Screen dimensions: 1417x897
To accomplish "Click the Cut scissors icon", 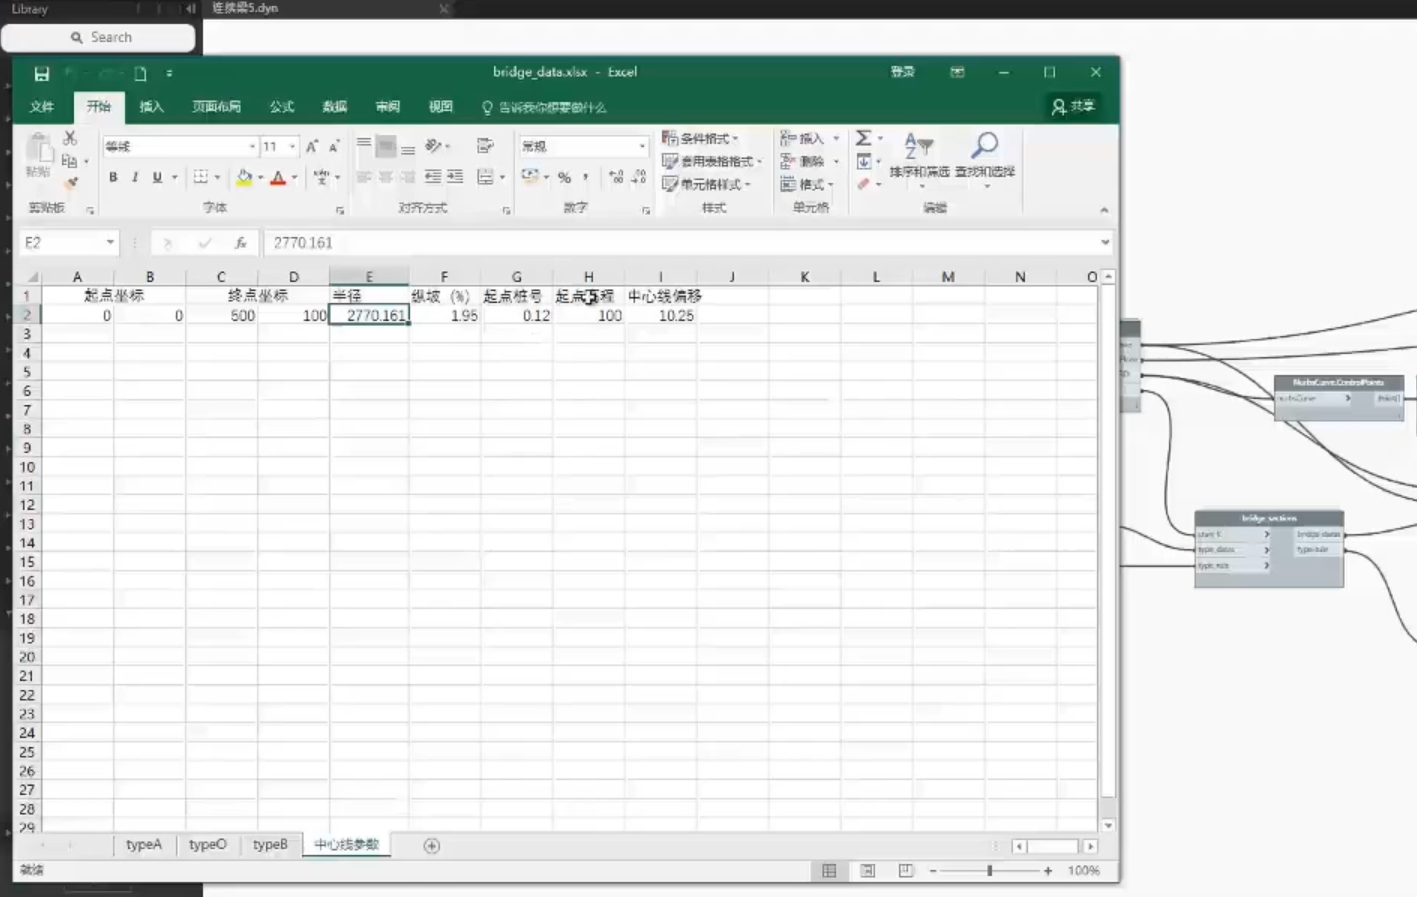I will pyautogui.click(x=70, y=138).
